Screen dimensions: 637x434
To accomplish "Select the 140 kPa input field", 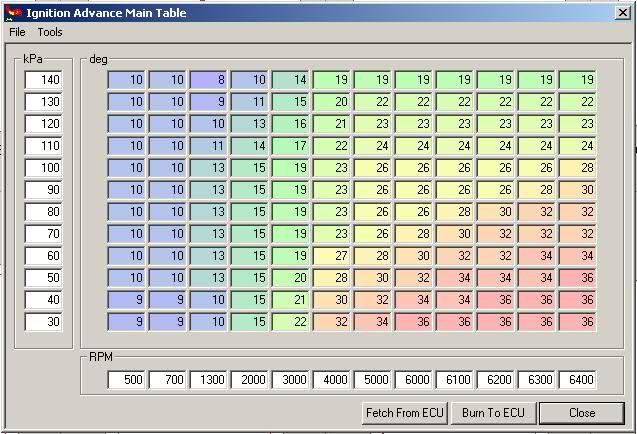I will [x=43, y=80].
